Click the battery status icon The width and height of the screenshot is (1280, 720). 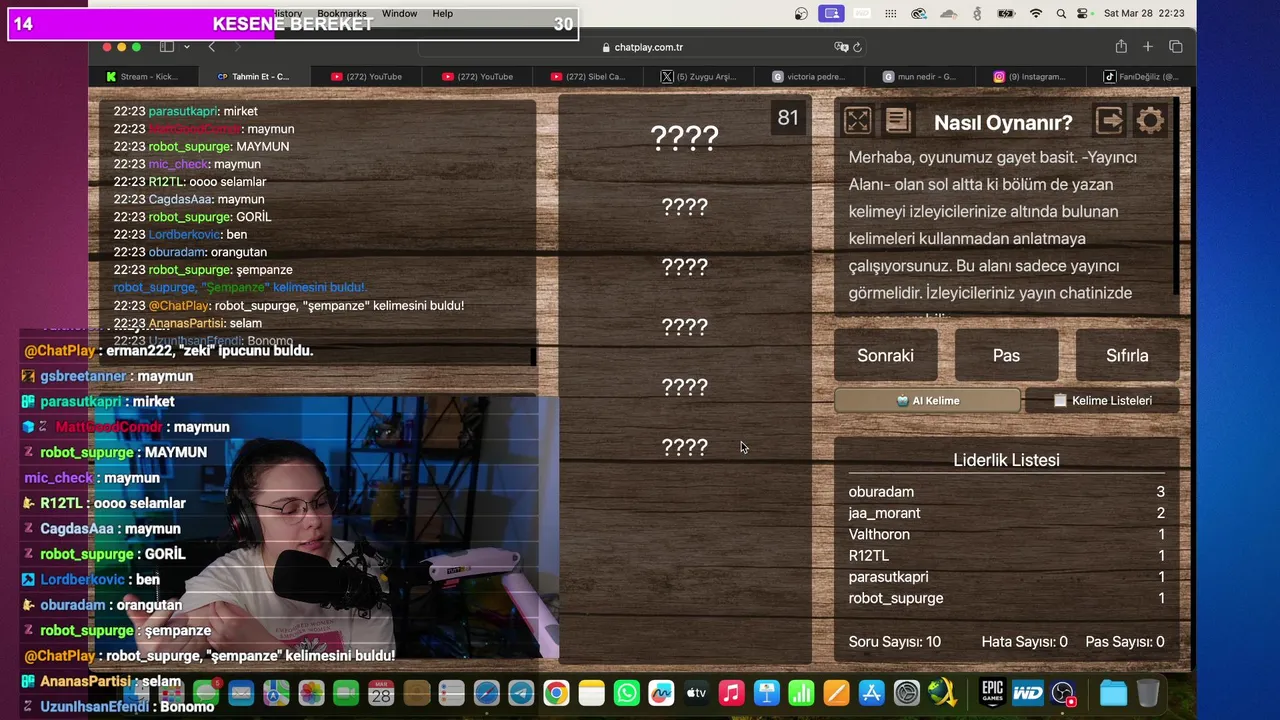[1006, 14]
